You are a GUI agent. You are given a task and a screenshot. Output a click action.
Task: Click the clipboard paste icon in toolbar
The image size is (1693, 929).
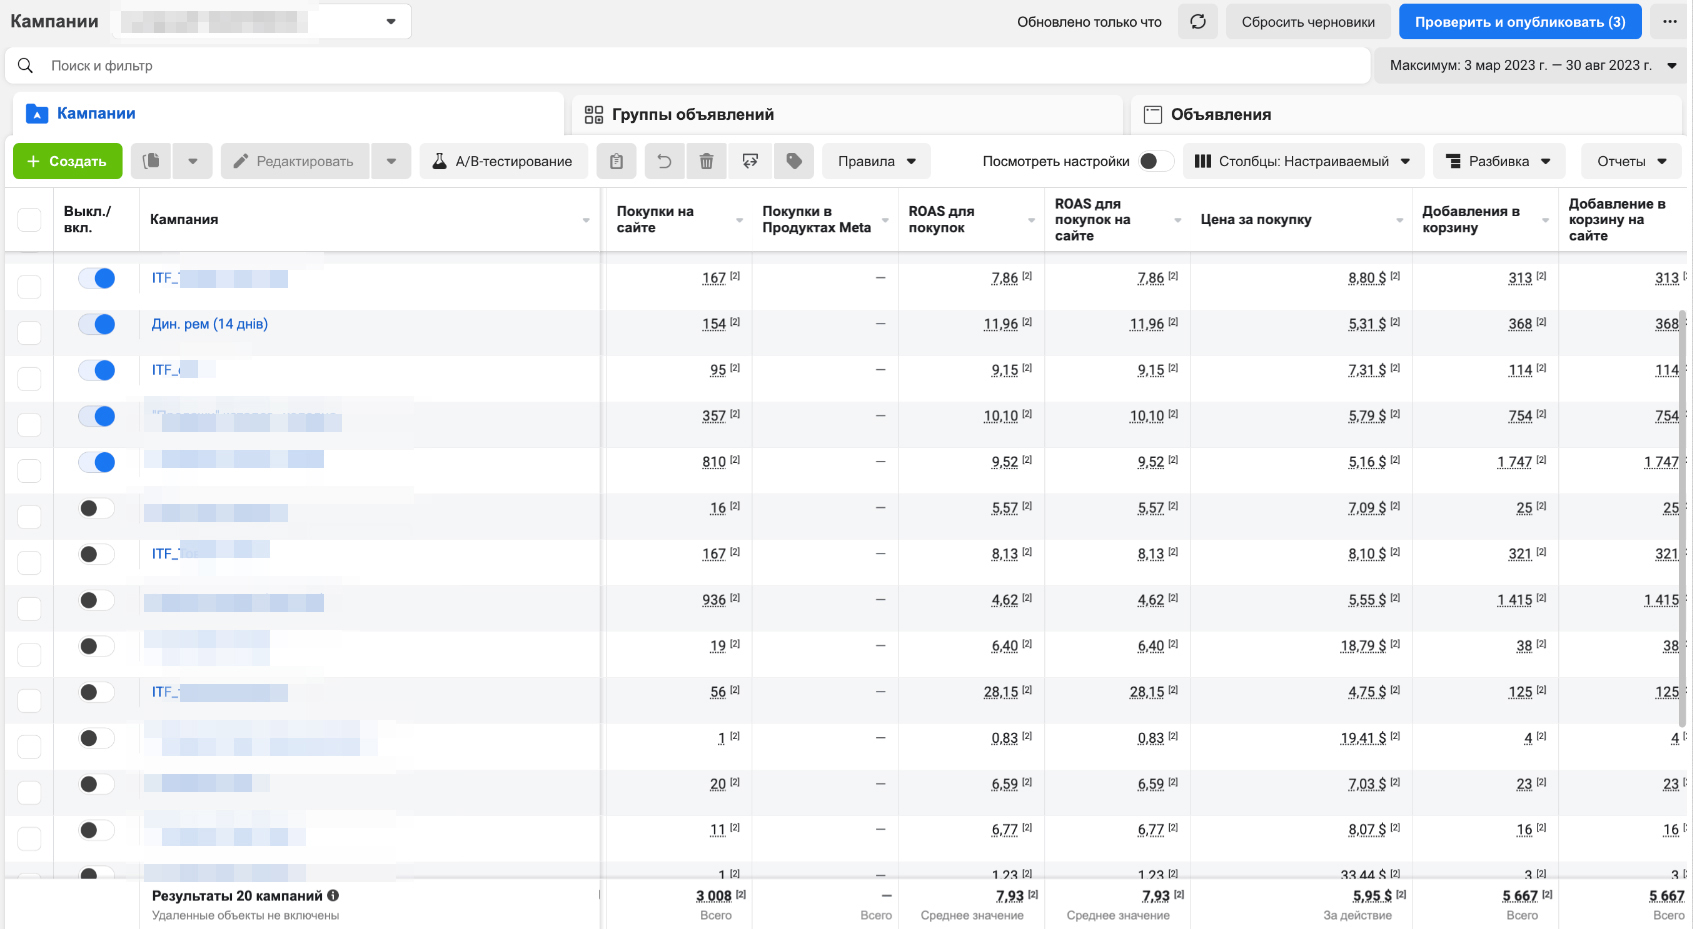click(x=617, y=161)
